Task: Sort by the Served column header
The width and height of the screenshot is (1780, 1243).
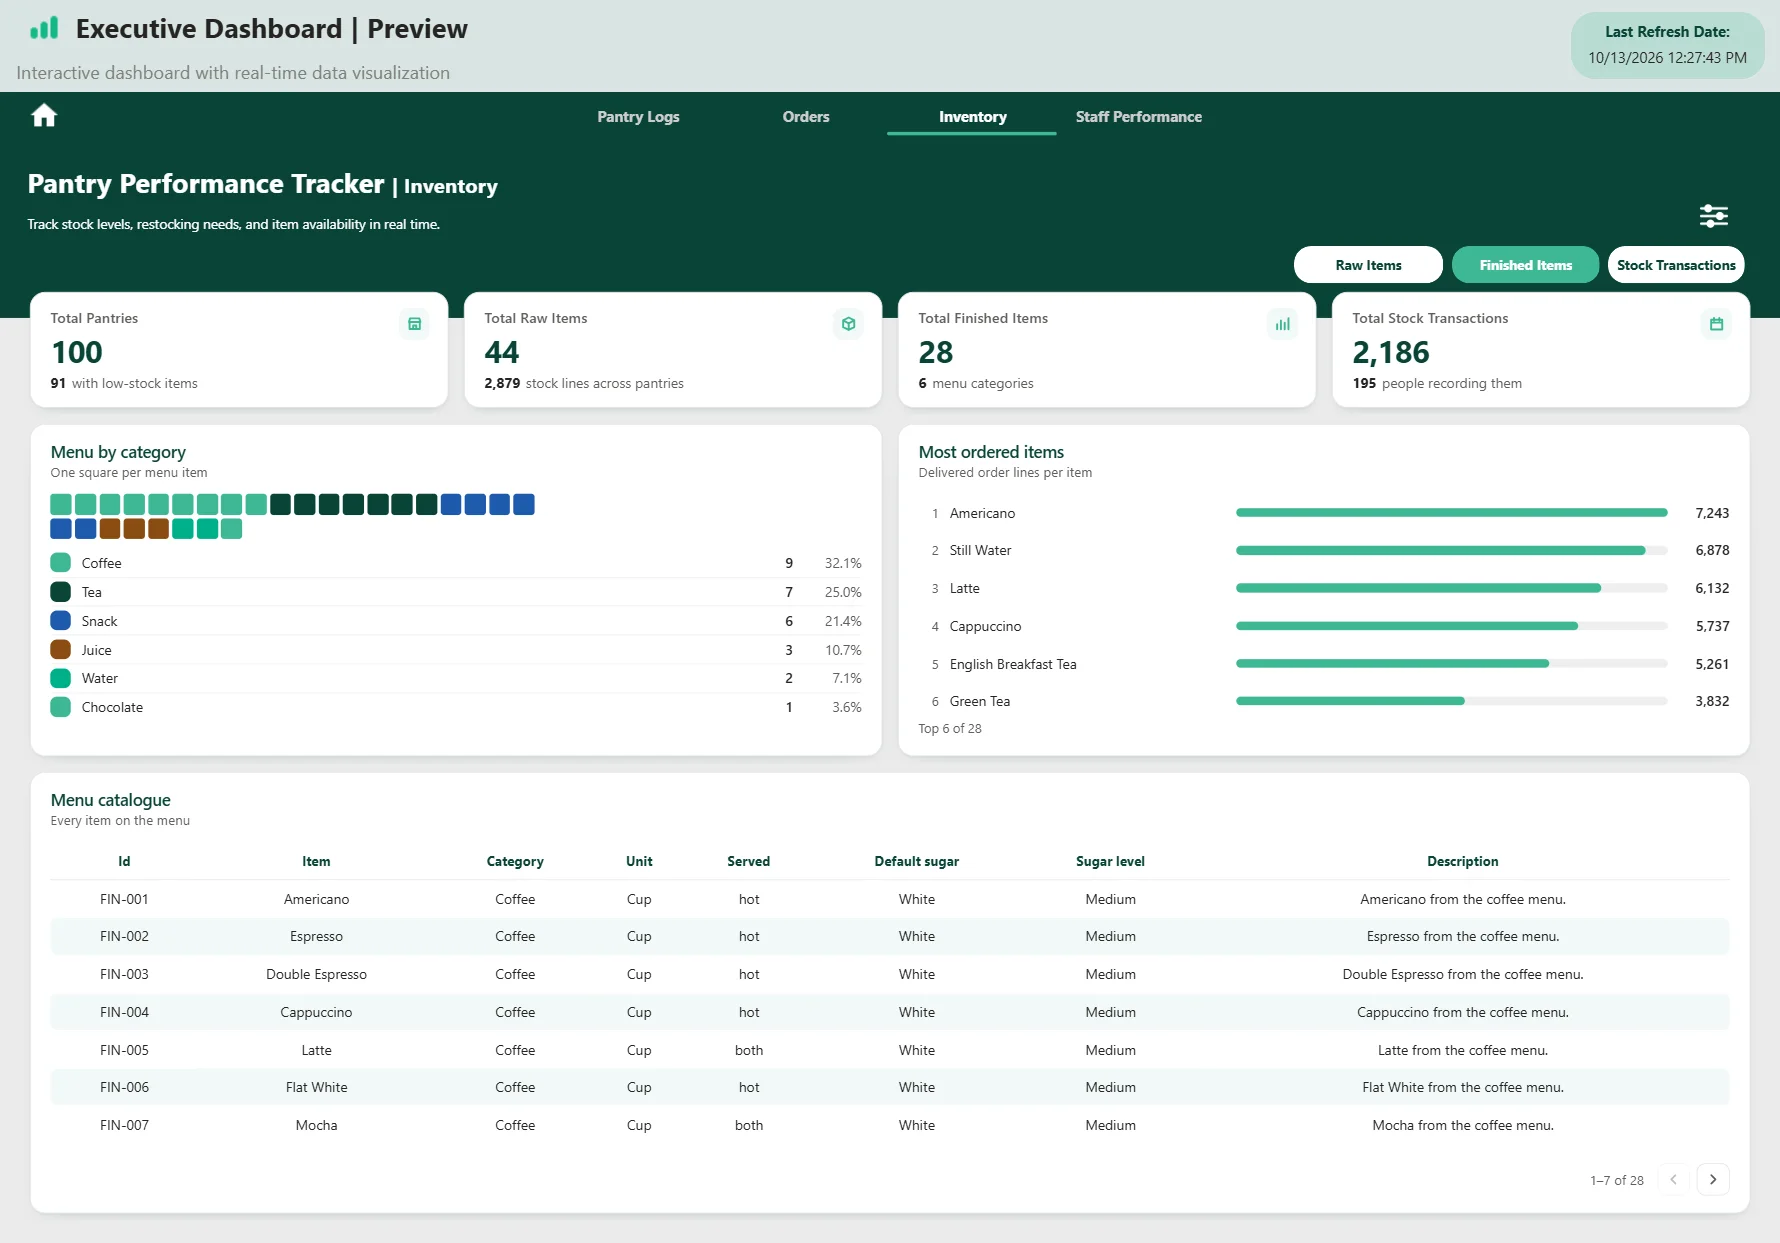Action: [x=748, y=861]
